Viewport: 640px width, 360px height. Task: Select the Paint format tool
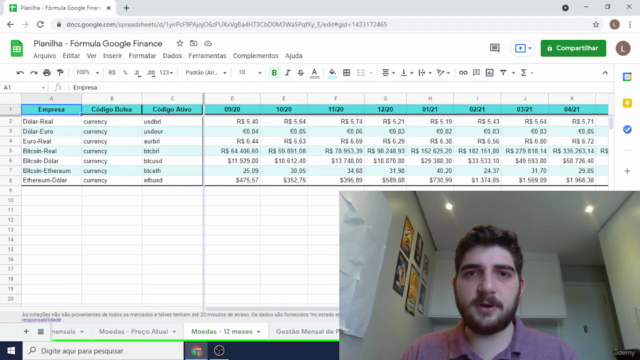(x=60, y=73)
